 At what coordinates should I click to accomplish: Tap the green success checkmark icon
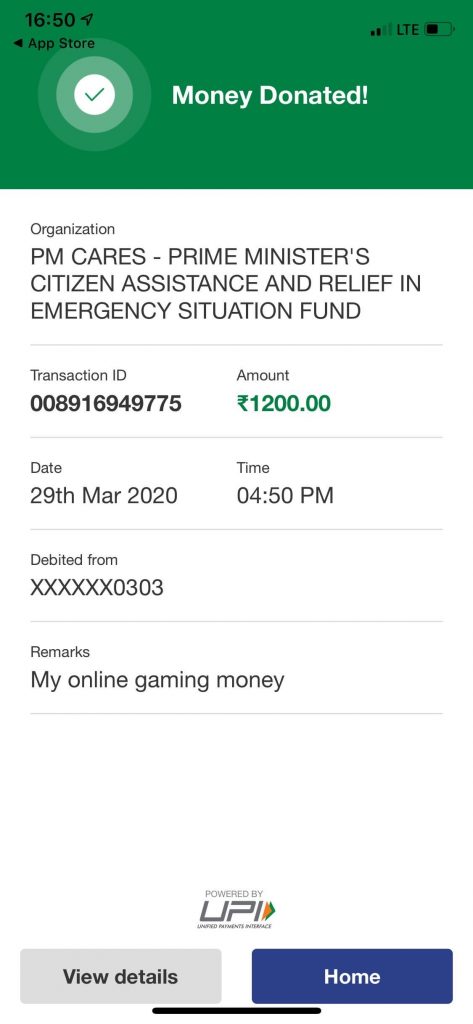(95, 95)
